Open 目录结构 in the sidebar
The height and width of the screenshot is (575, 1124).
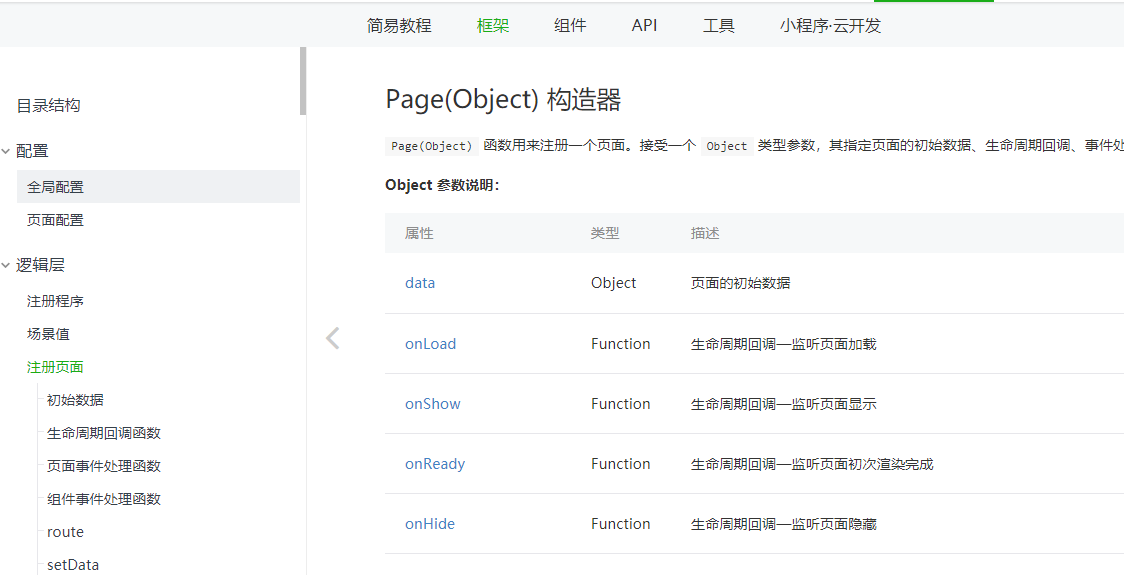click(49, 106)
